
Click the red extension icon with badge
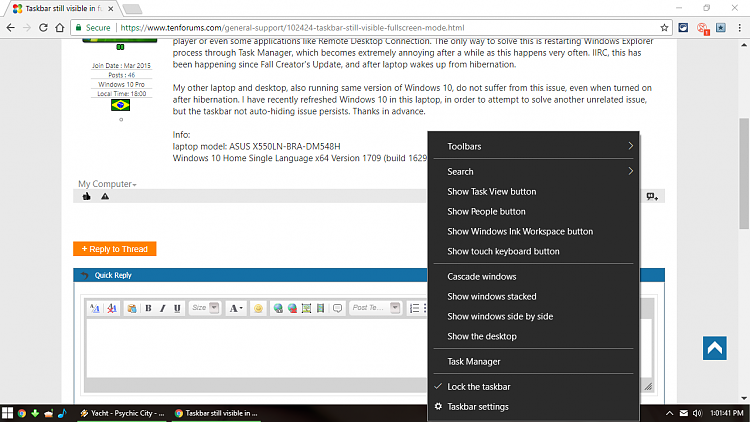[703, 28]
